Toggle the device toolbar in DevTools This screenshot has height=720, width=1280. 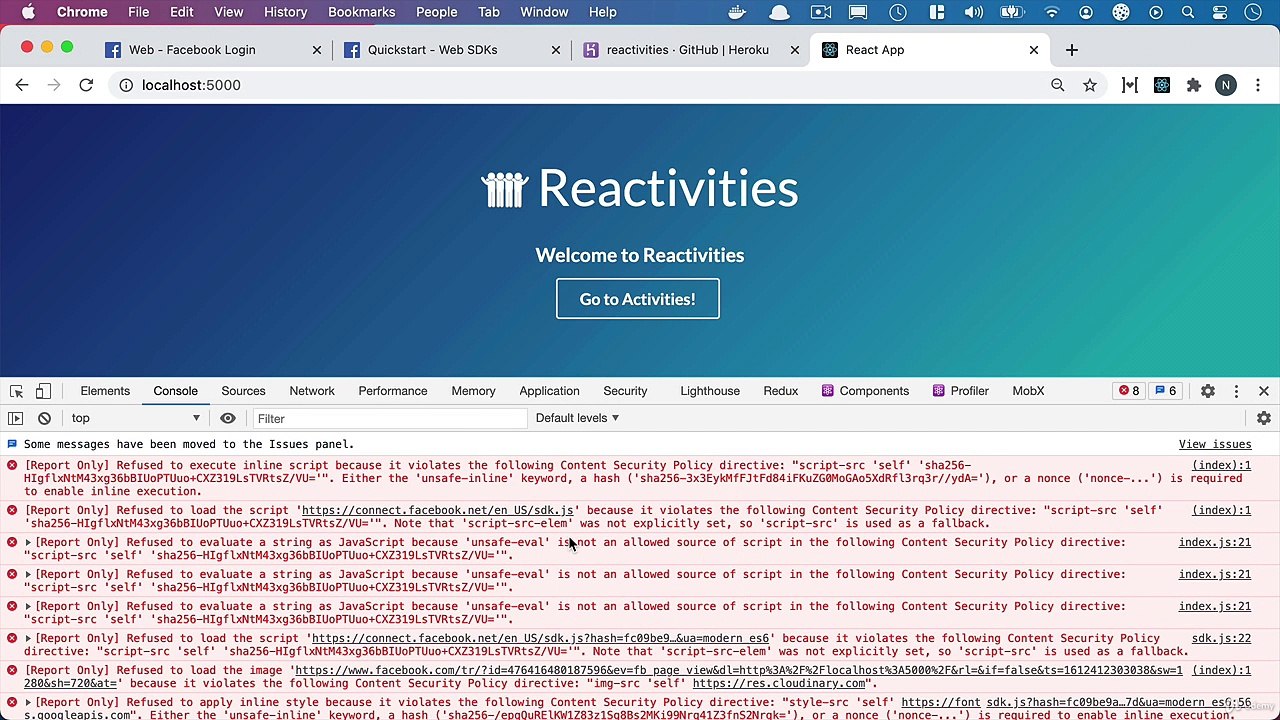tap(43, 391)
